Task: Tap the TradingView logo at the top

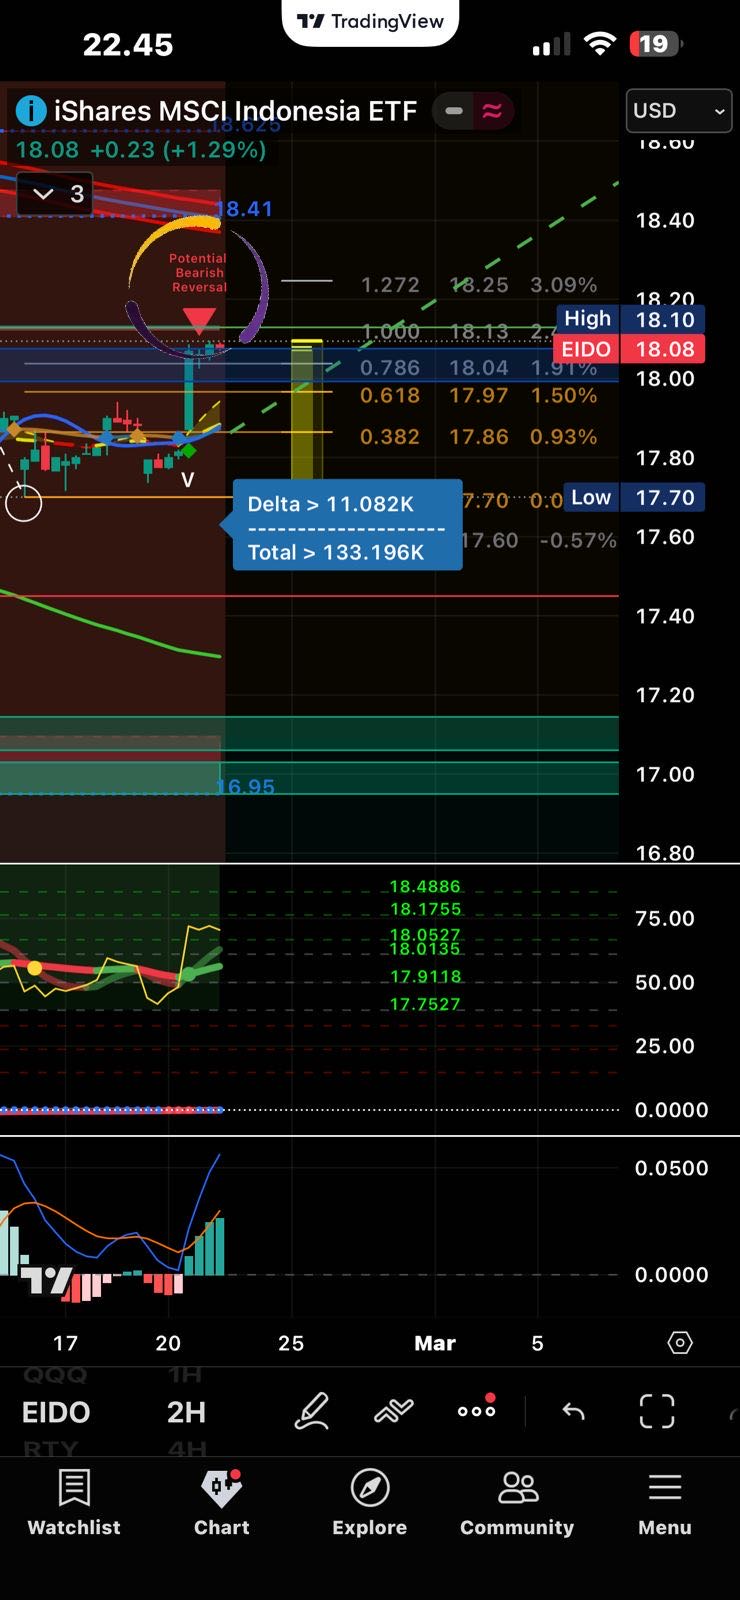Action: click(x=370, y=21)
